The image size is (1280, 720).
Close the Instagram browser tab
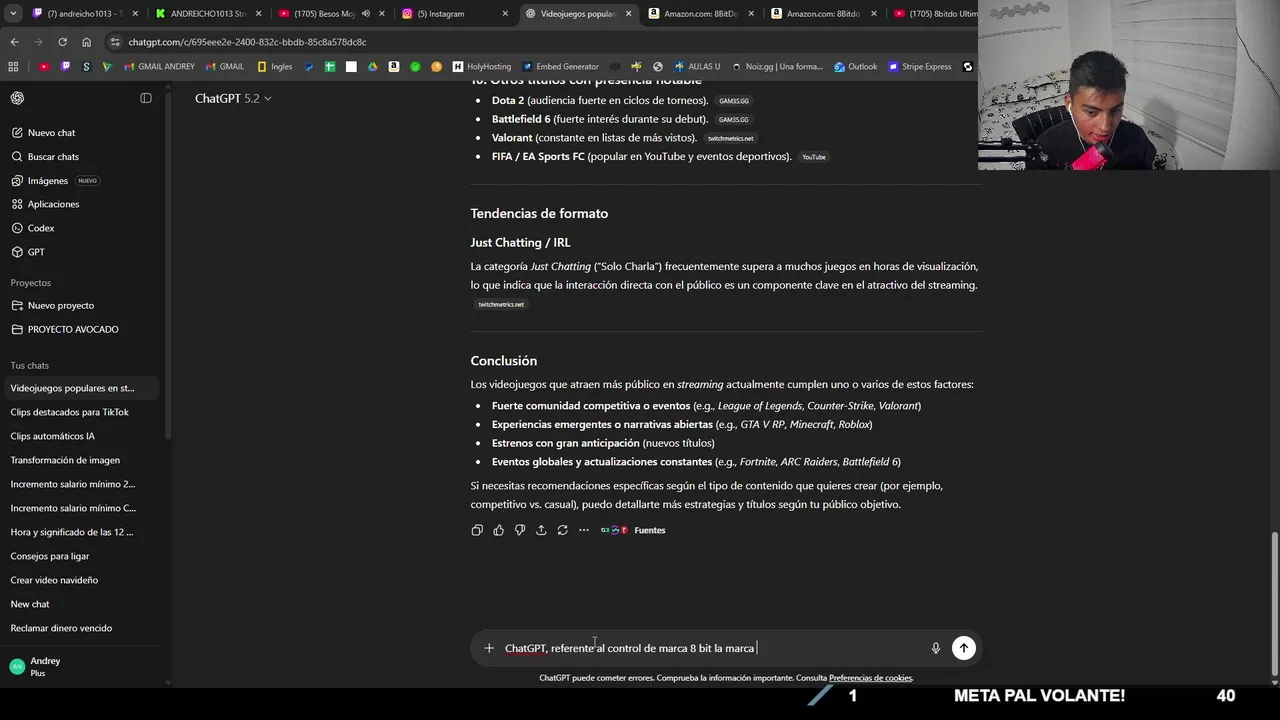pos(505,14)
